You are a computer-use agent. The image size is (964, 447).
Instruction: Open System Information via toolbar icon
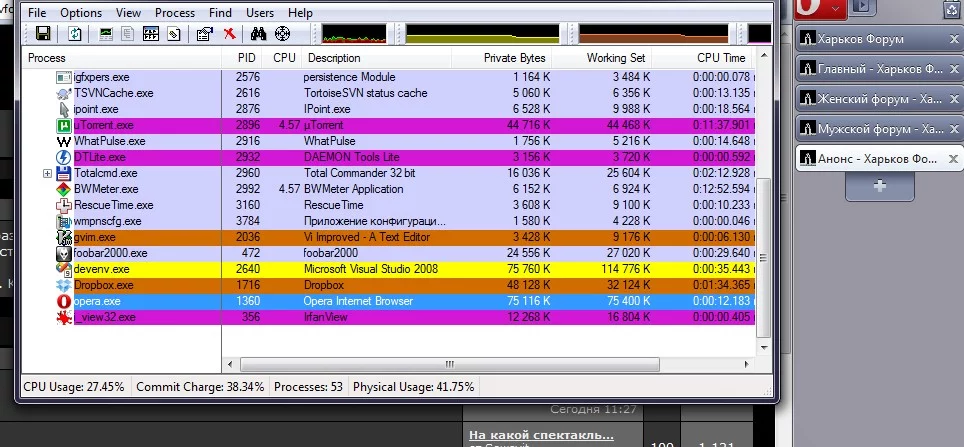click(x=106, y=34)
